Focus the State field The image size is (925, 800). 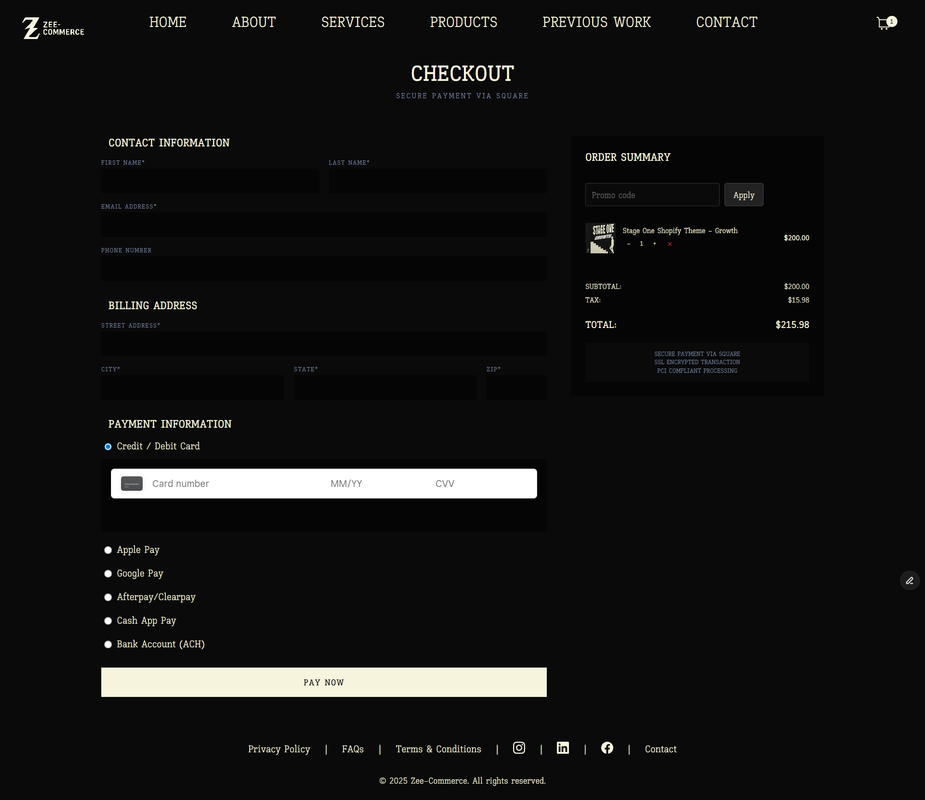tap(385, 388)
